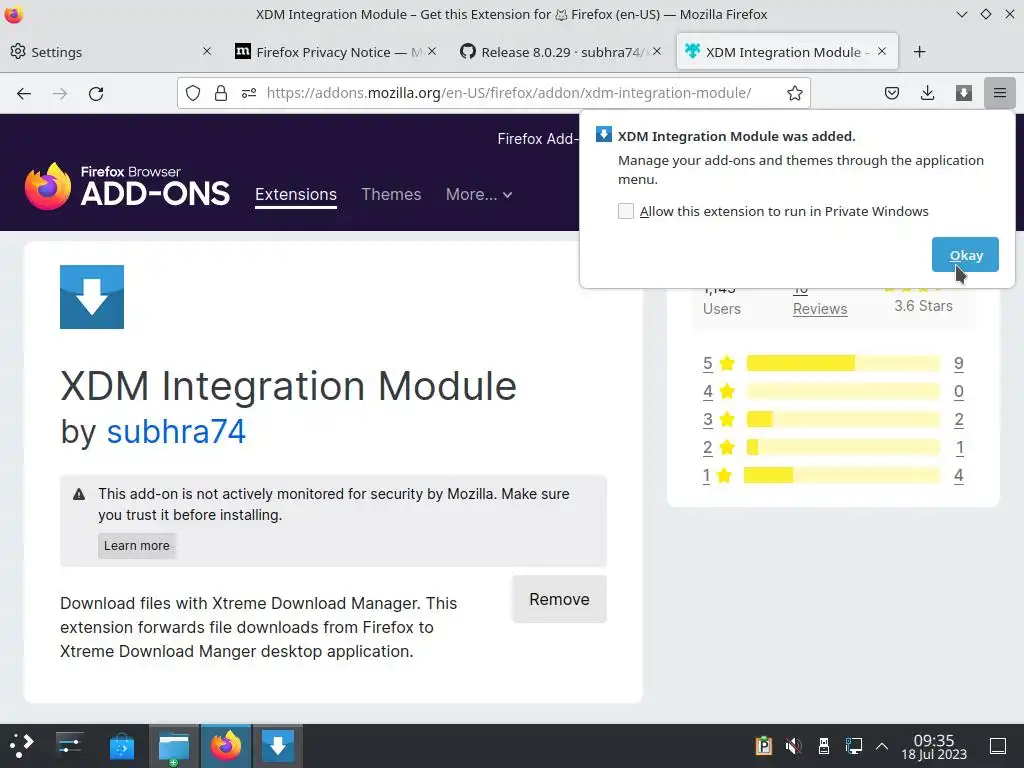Click Learn more about security warning
This screenshot has height=768, width=1024.
[136, 545]
